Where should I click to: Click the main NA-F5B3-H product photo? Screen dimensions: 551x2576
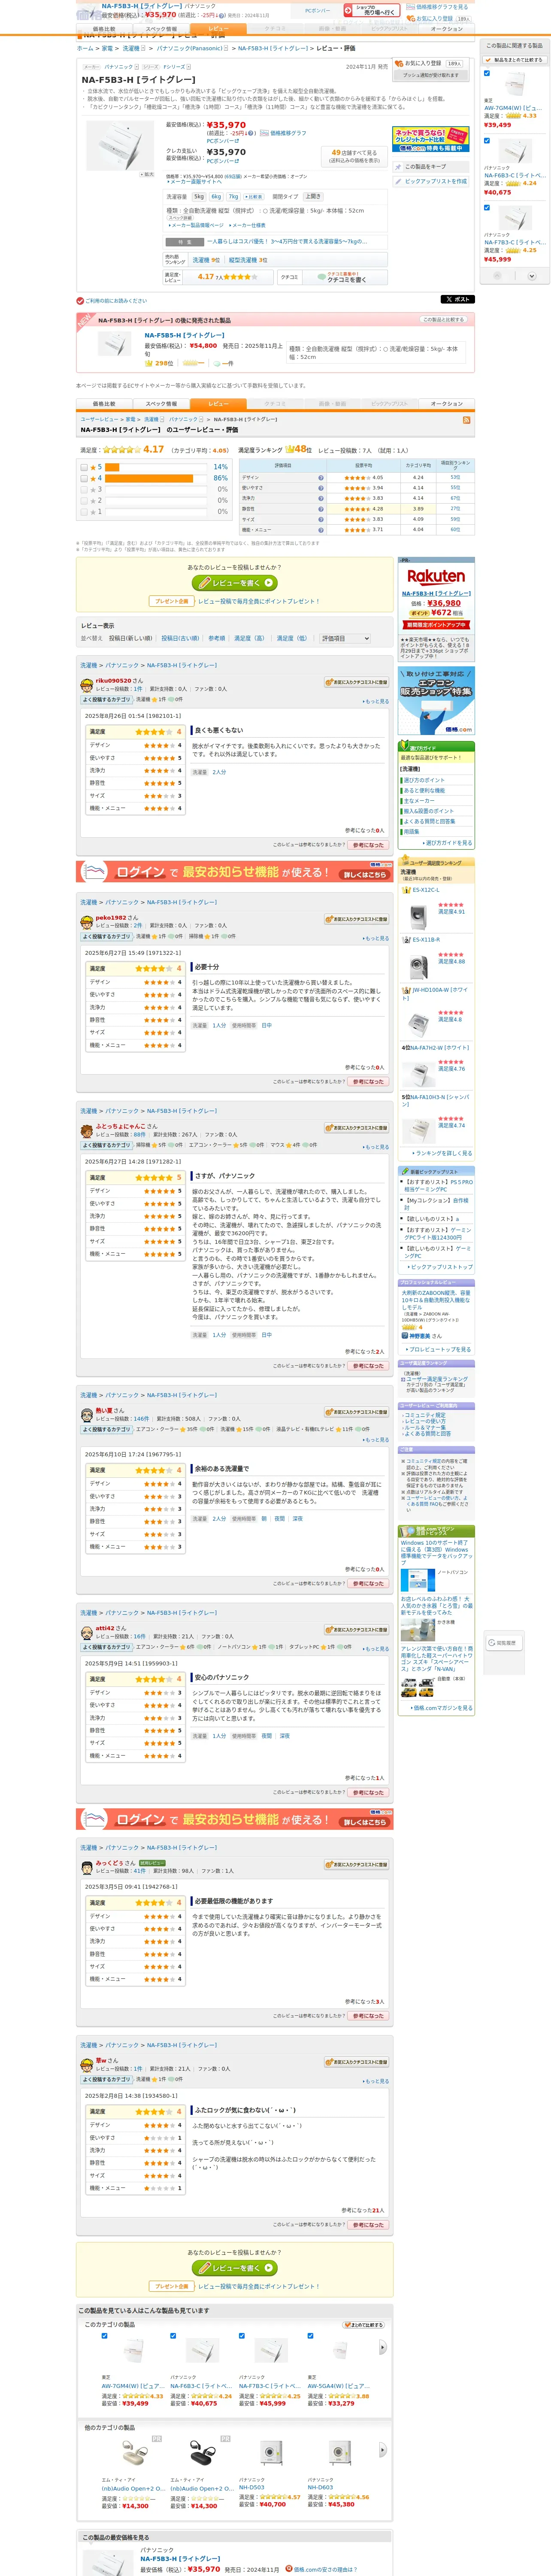[x=120, y=145]
